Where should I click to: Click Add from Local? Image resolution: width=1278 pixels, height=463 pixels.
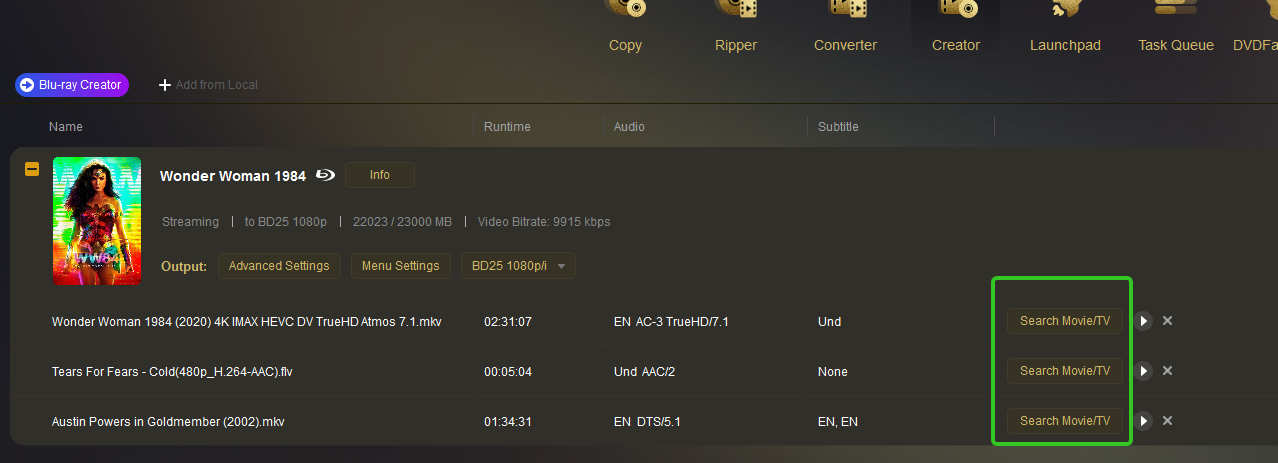pyautogui.click(x=208, y=85)
